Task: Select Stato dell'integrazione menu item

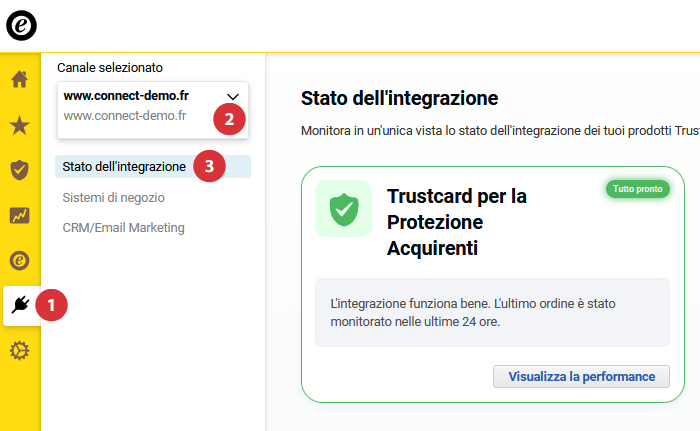Action: click(124, 166)
